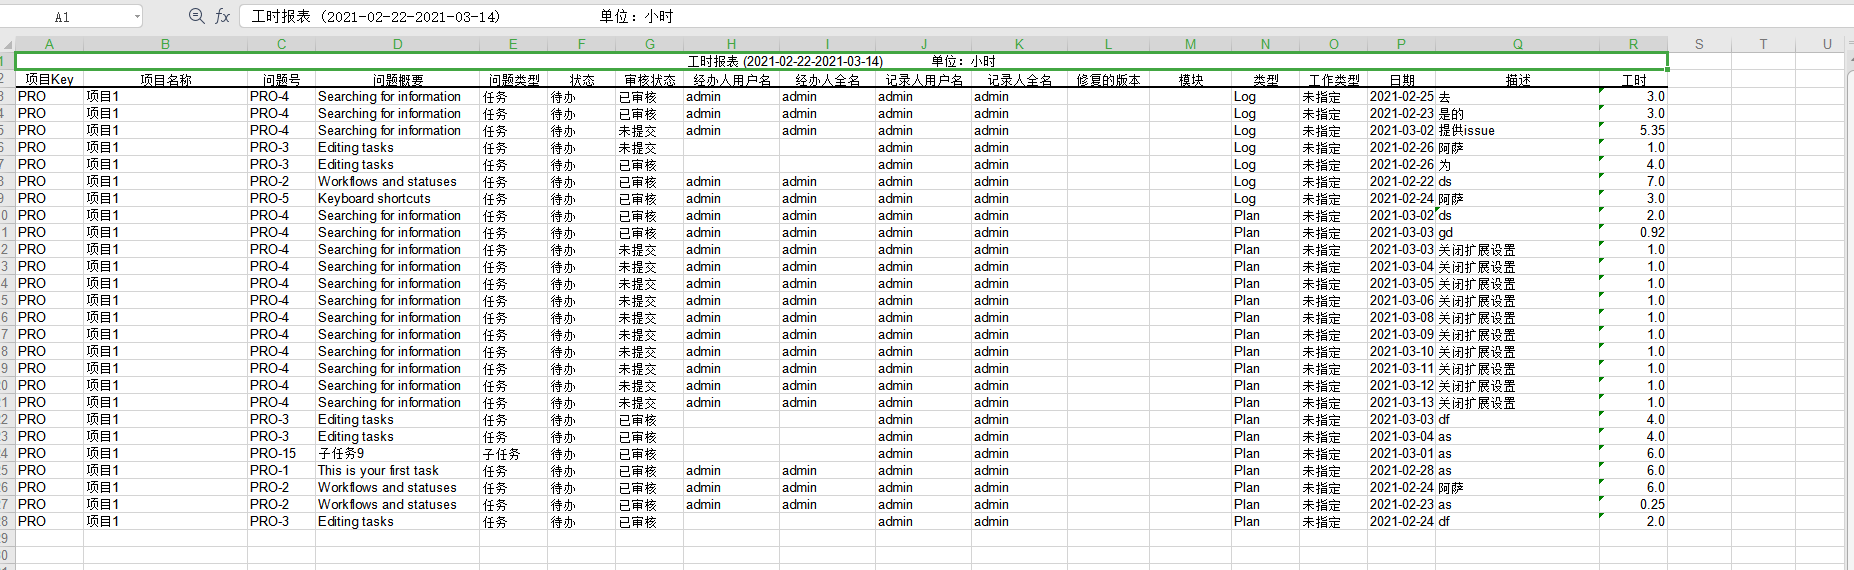
Task: Open the fx insert function dialog
Action: click(223, 16)
